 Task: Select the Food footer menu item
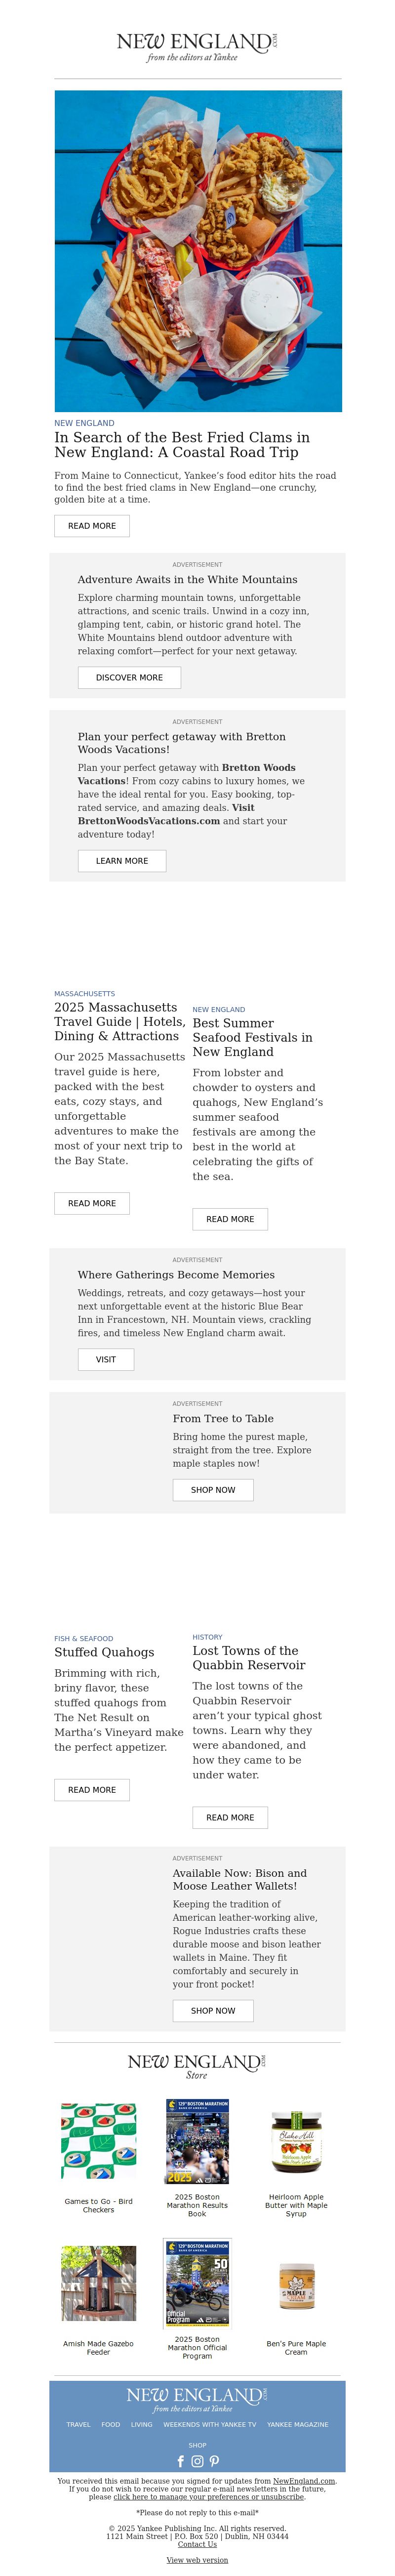point(111,2425)
